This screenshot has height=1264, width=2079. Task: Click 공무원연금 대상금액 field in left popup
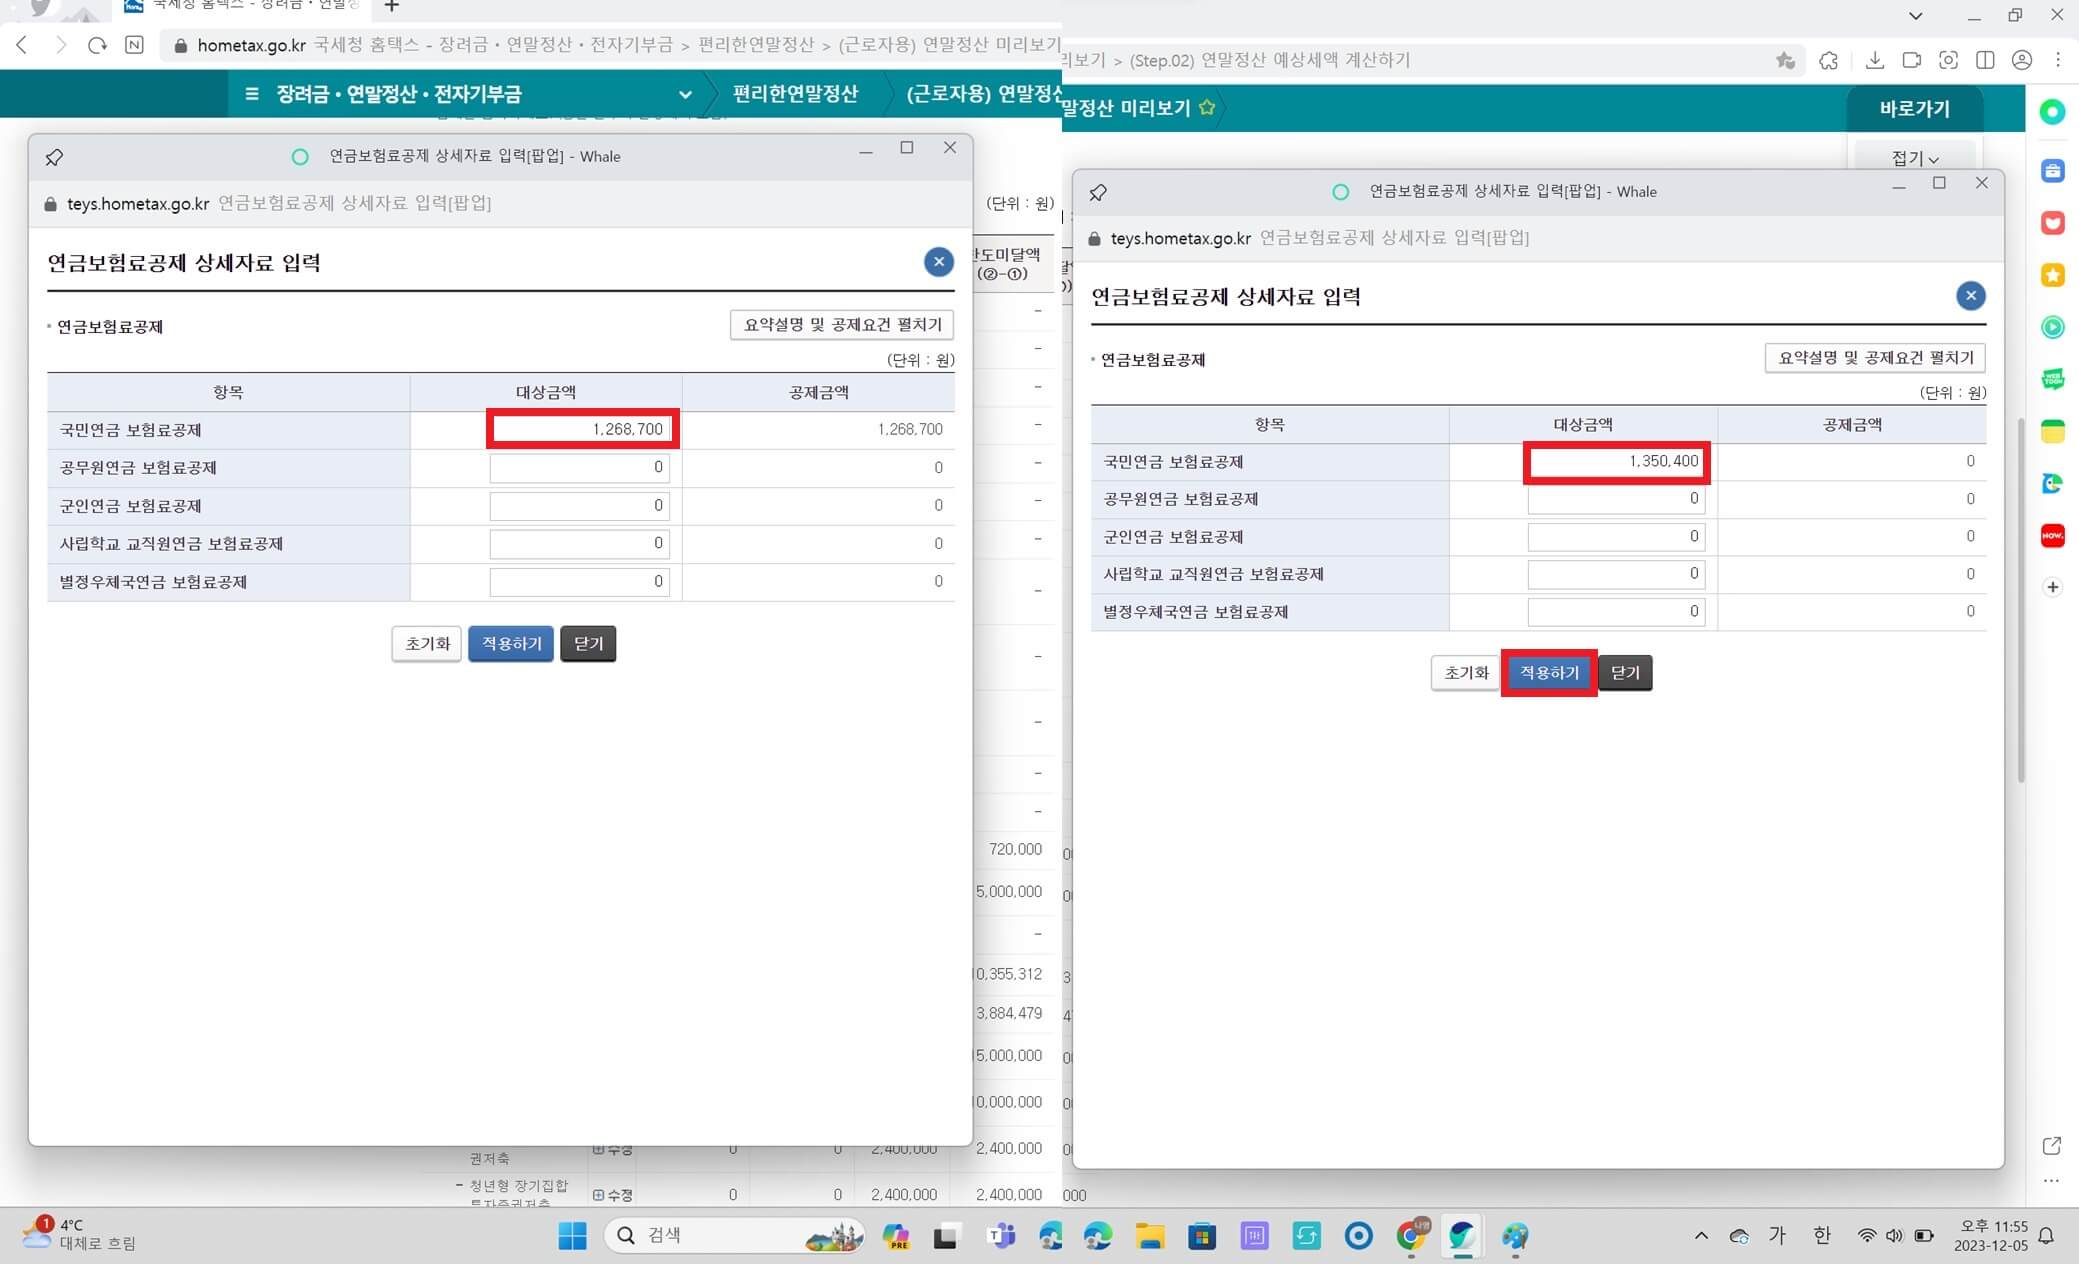(579, 468)
